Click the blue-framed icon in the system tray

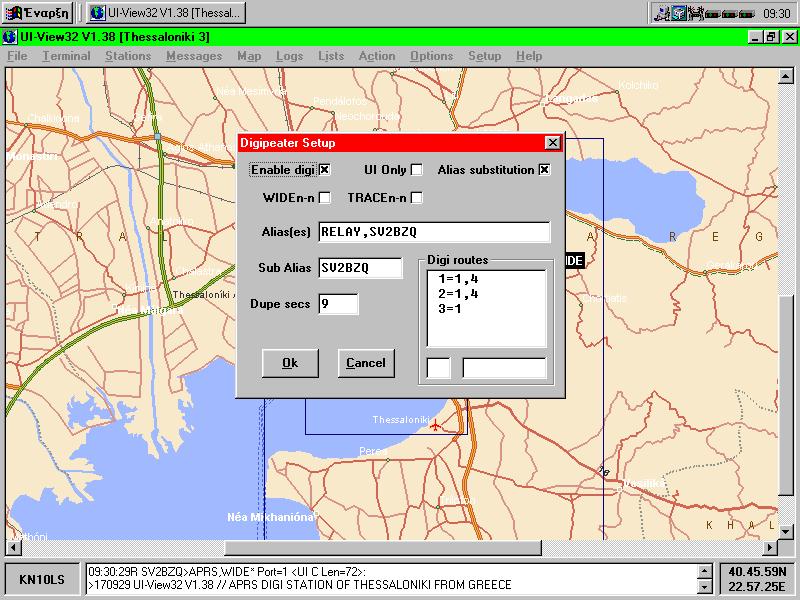click(678, 13)
